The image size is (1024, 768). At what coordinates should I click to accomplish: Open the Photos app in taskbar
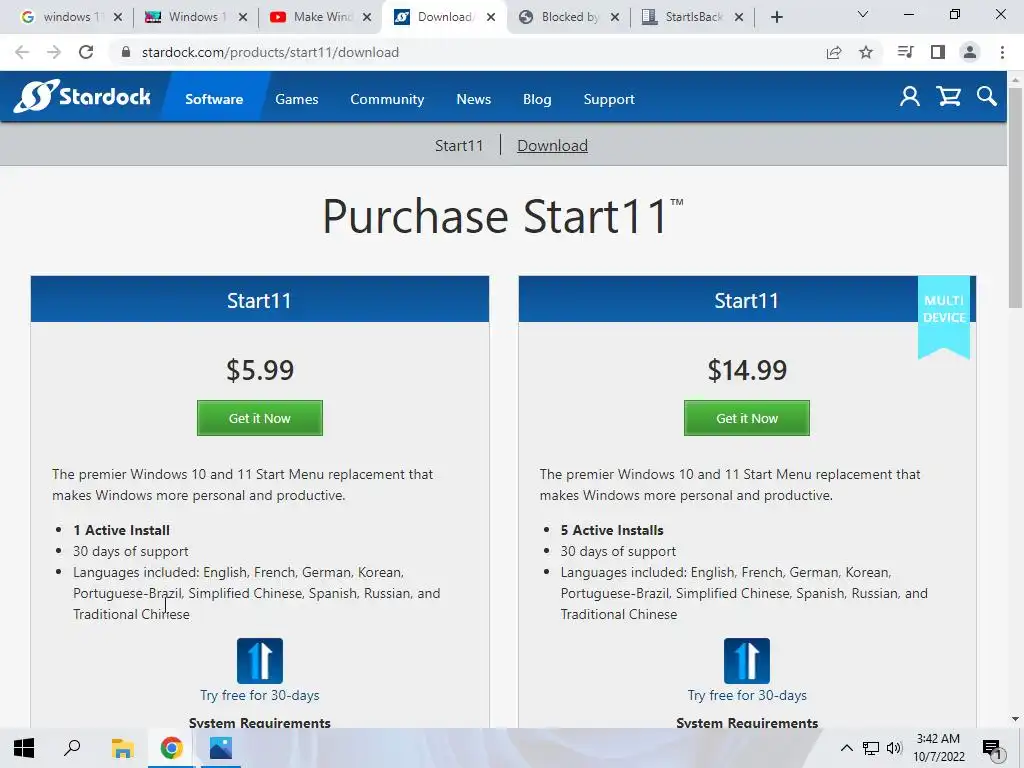click(x=221, y=748)
